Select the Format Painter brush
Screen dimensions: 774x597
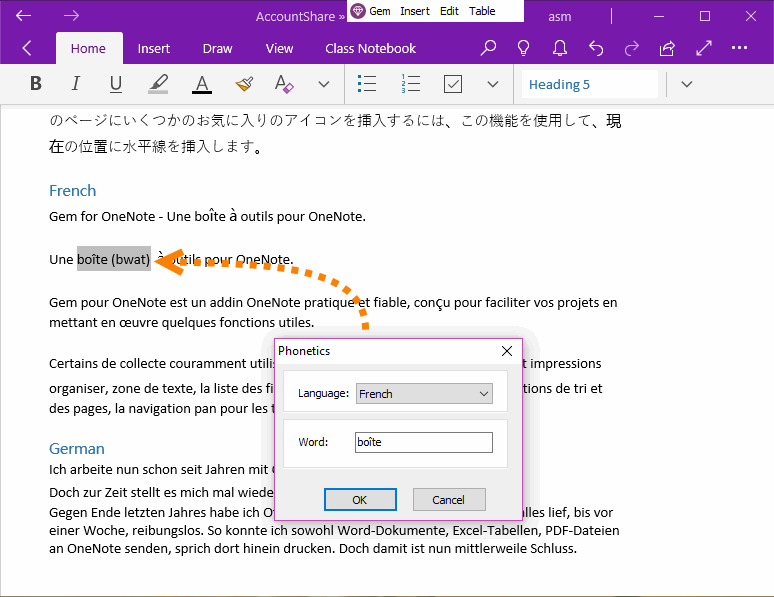[244, 84]
